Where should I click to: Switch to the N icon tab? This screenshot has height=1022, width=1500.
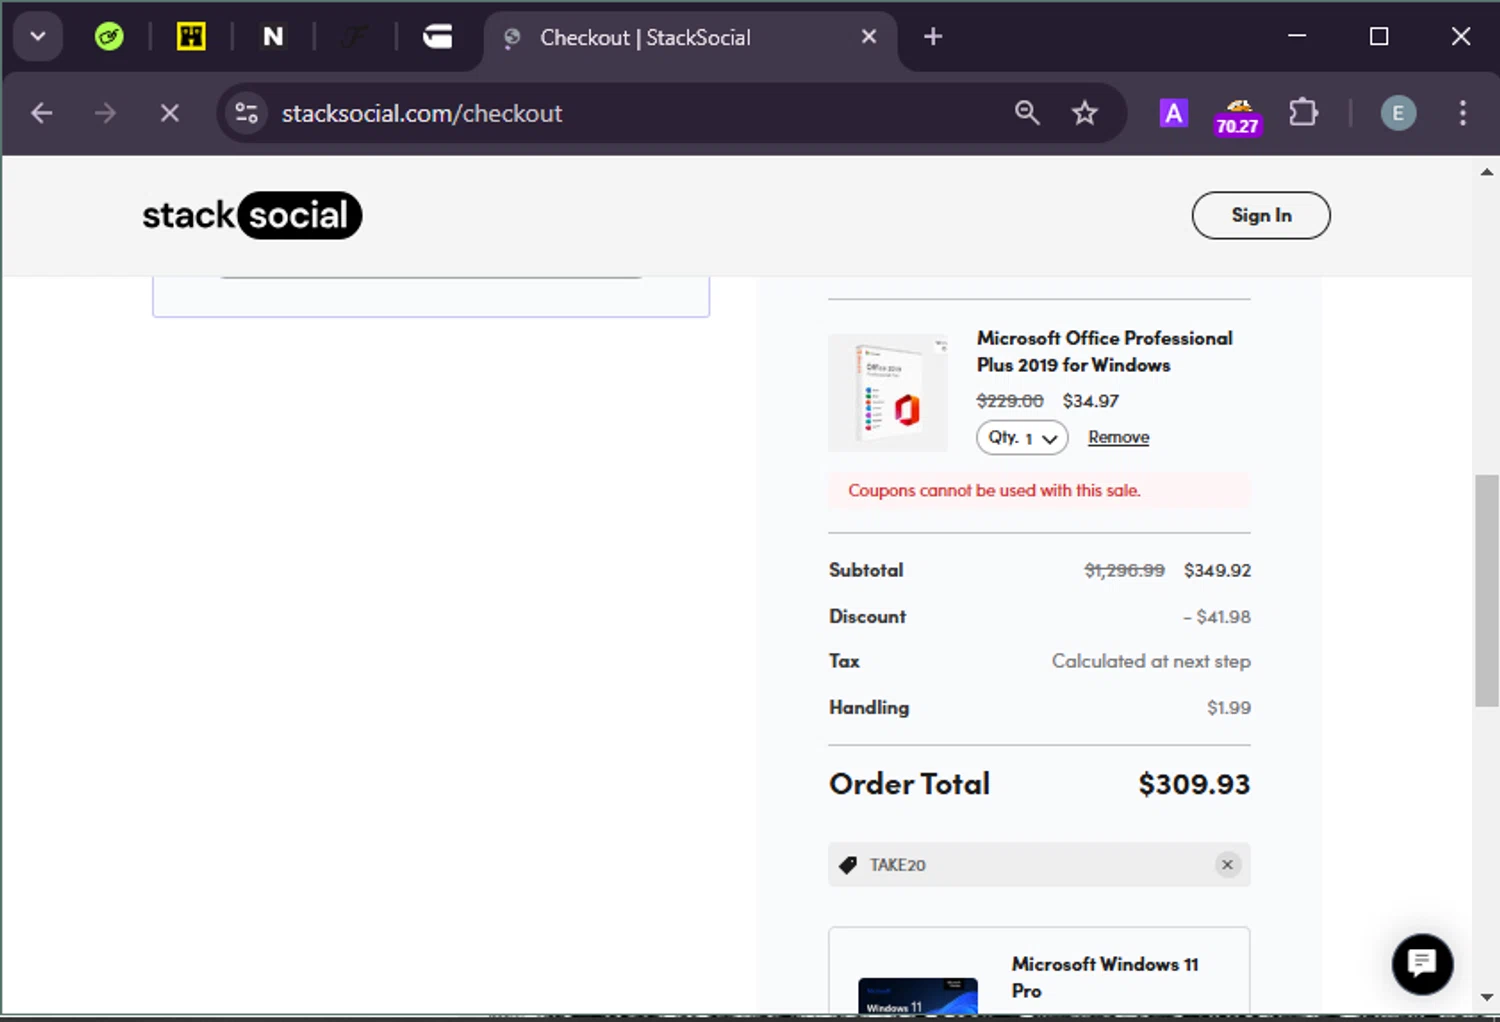273,37
